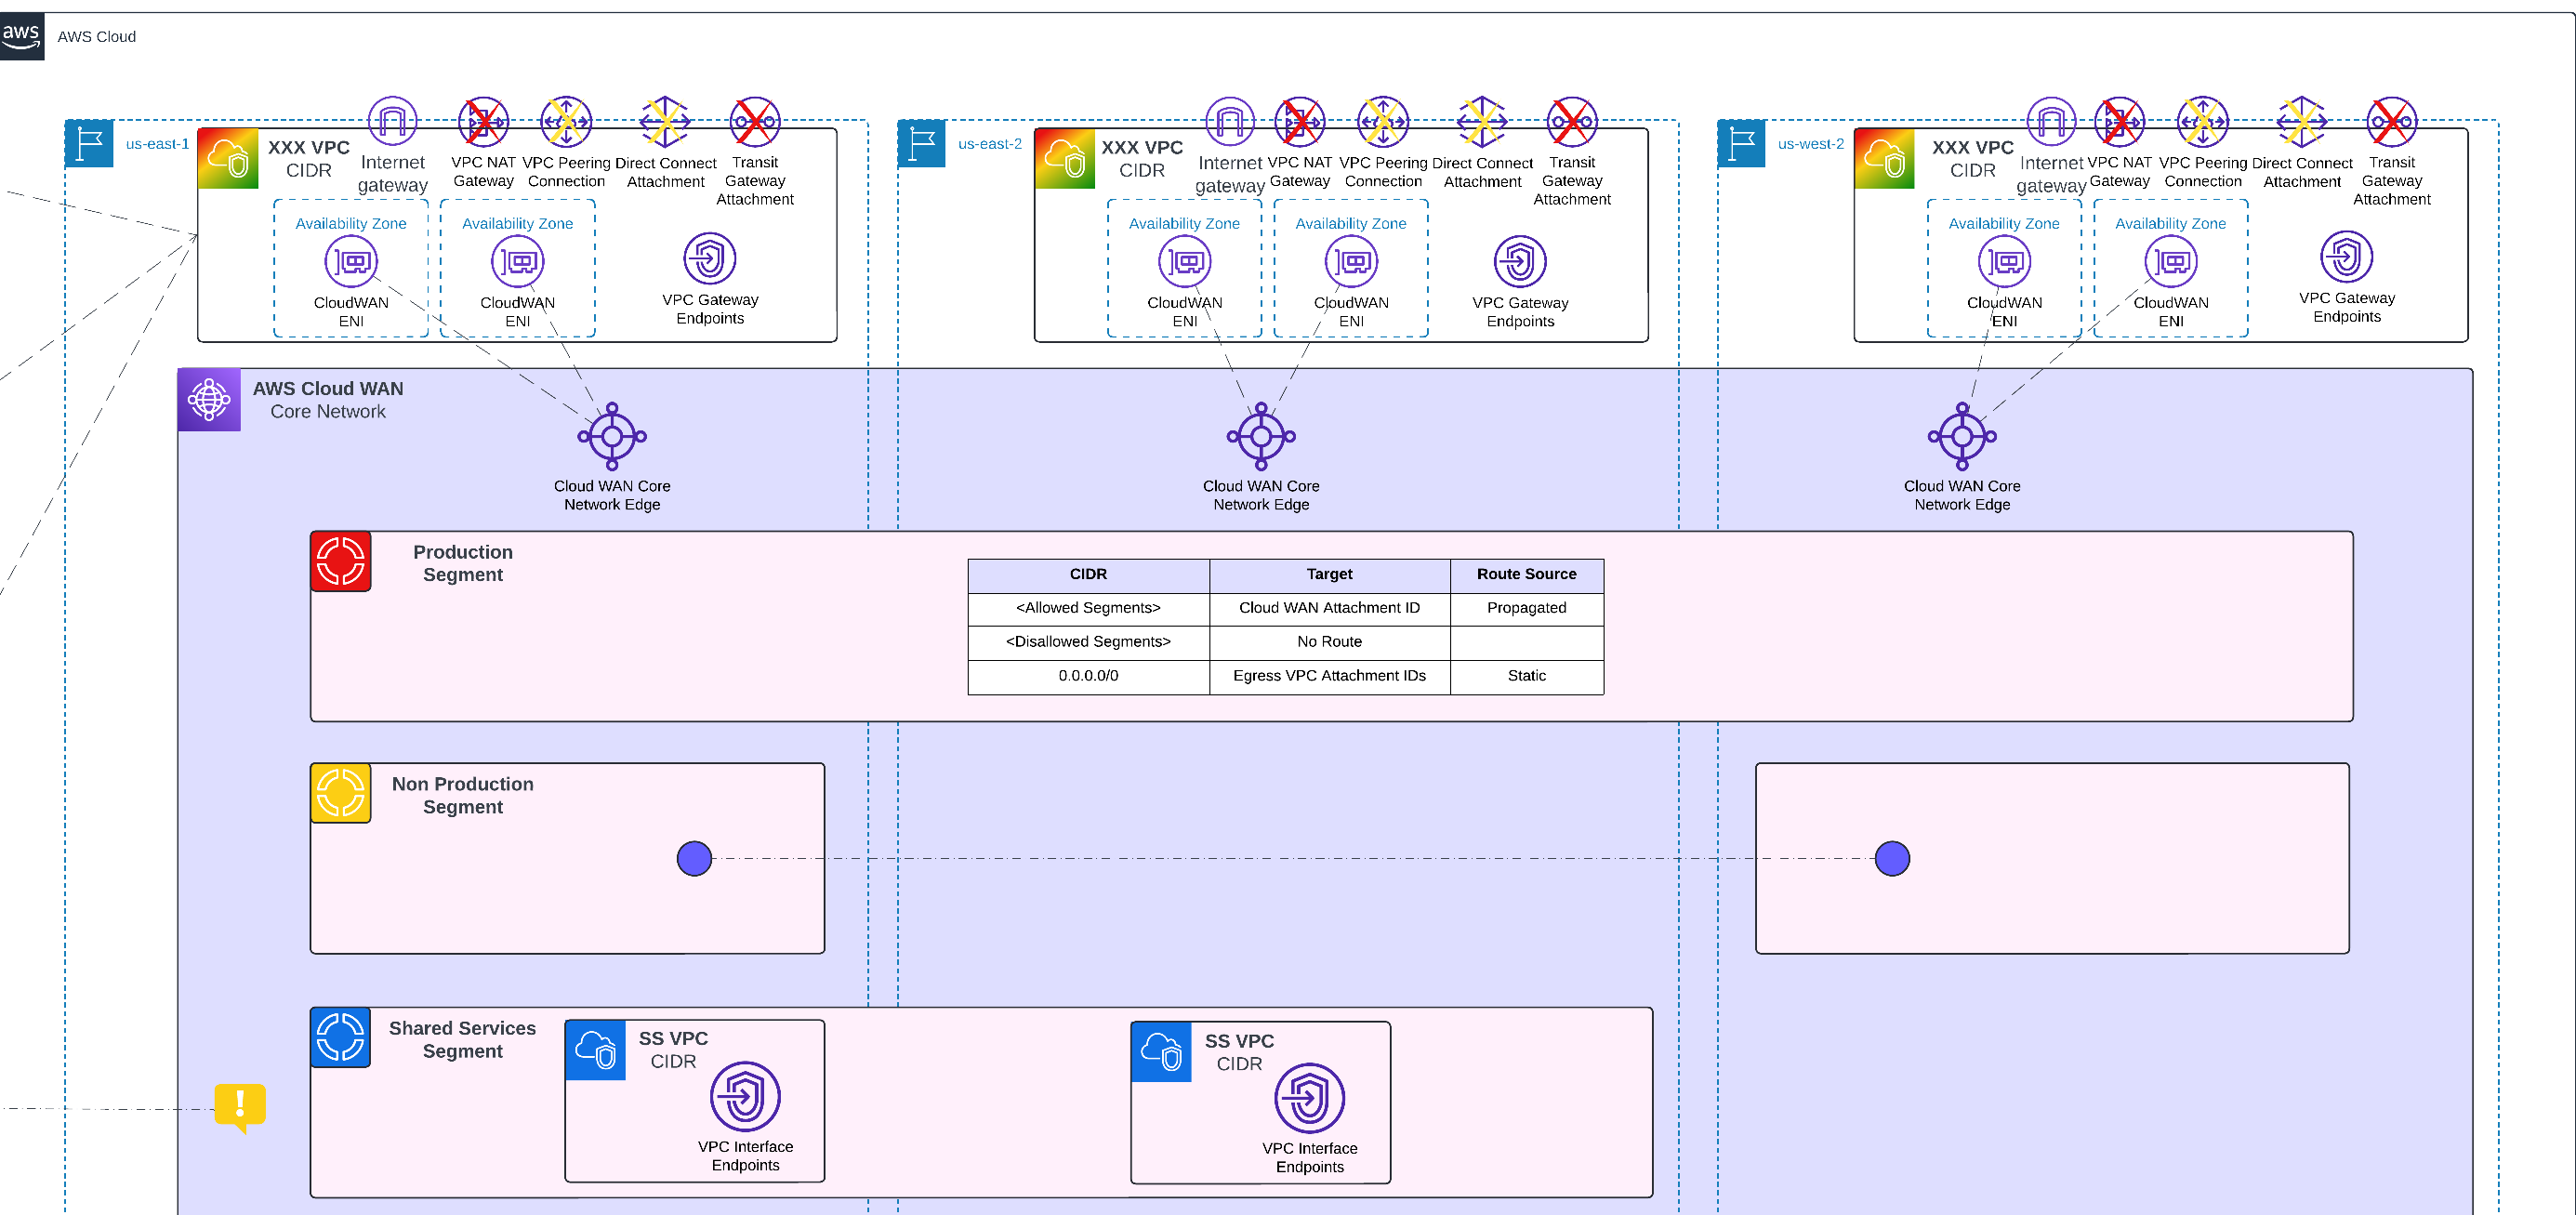Select the us-east-1 Direct Connect Attachment icon
This screenshot has width=2576, height=1215.
[x=665, y=122]
